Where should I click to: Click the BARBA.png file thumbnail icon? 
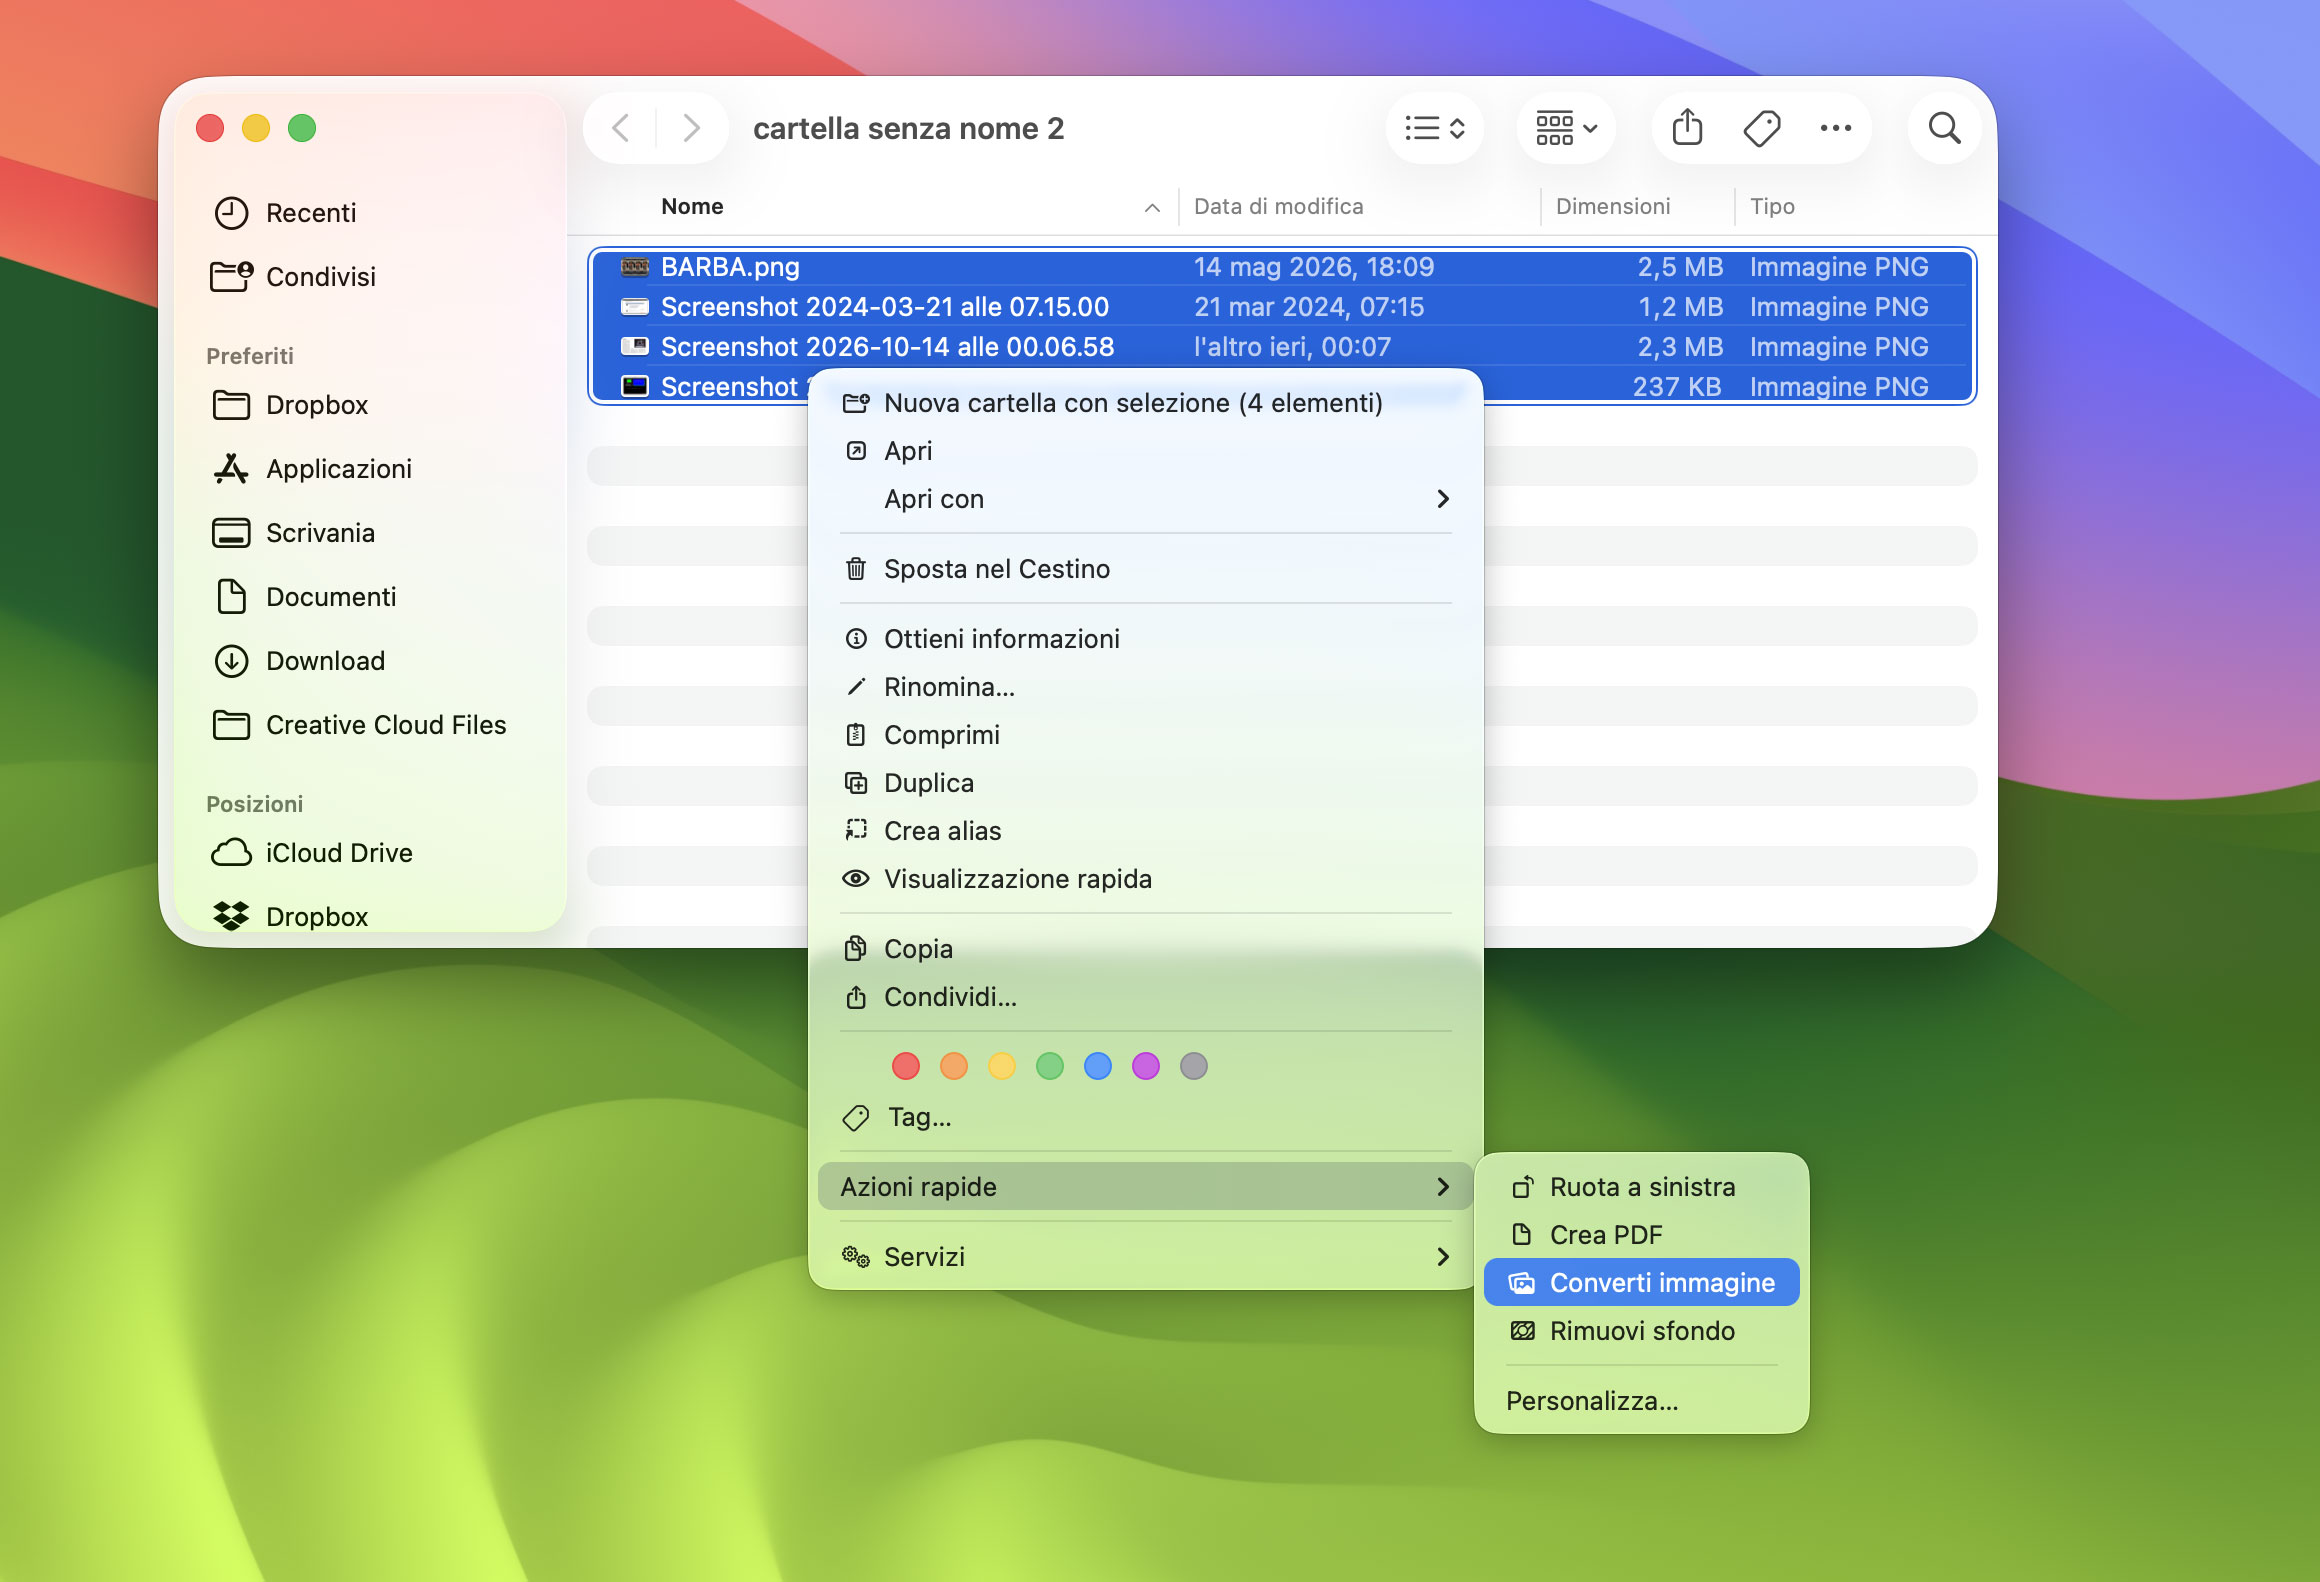[x=635, y=267]
